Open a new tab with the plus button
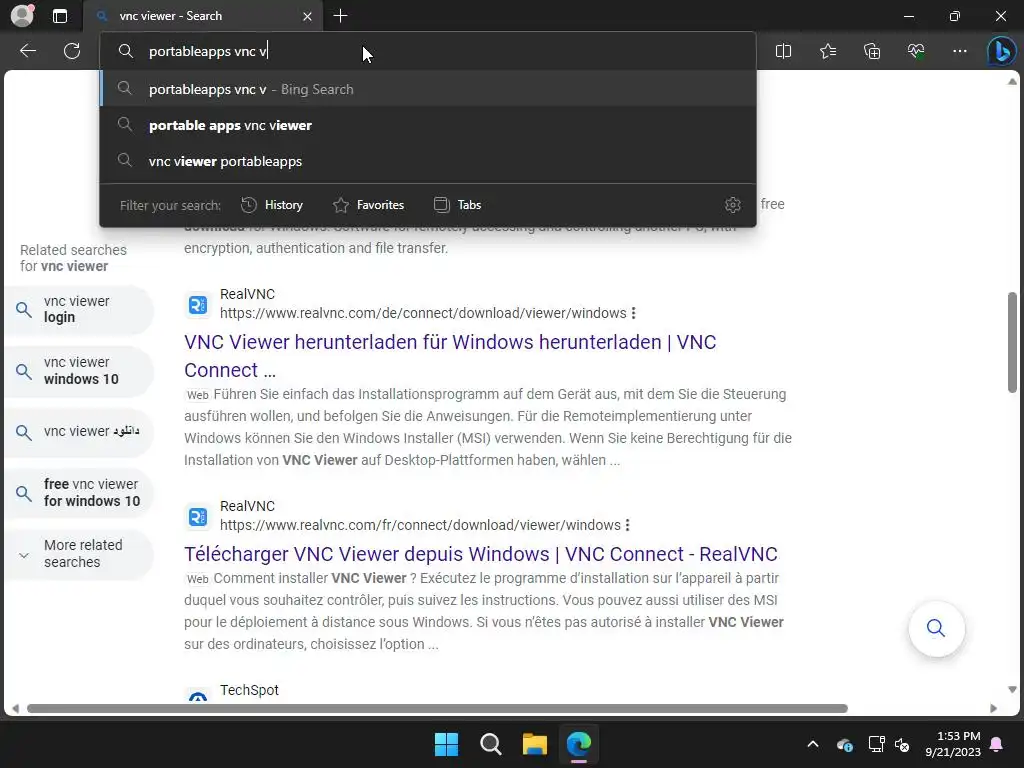 [340, 16]
